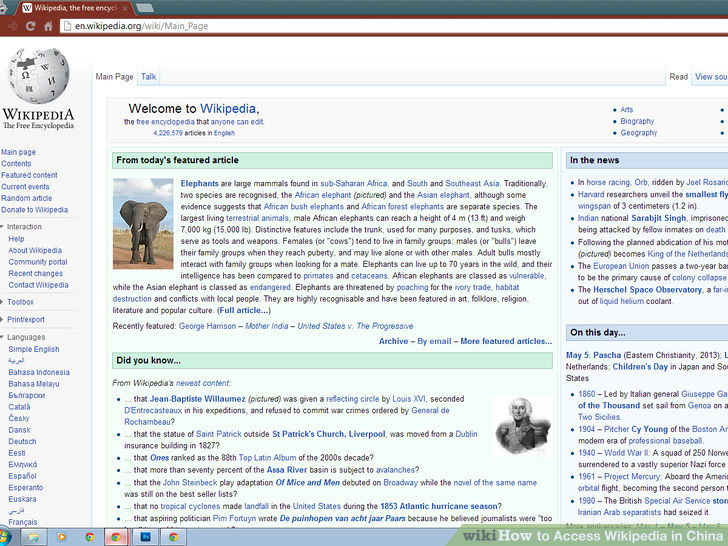This screenshot has height=546, width=728.
Task: Open File Explorer from taskbar
Action: pyautogui.click(x=33, y=537)
